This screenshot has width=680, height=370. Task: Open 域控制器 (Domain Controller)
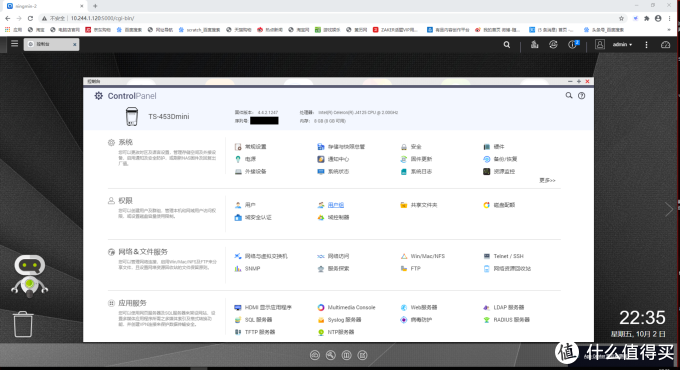333,217
